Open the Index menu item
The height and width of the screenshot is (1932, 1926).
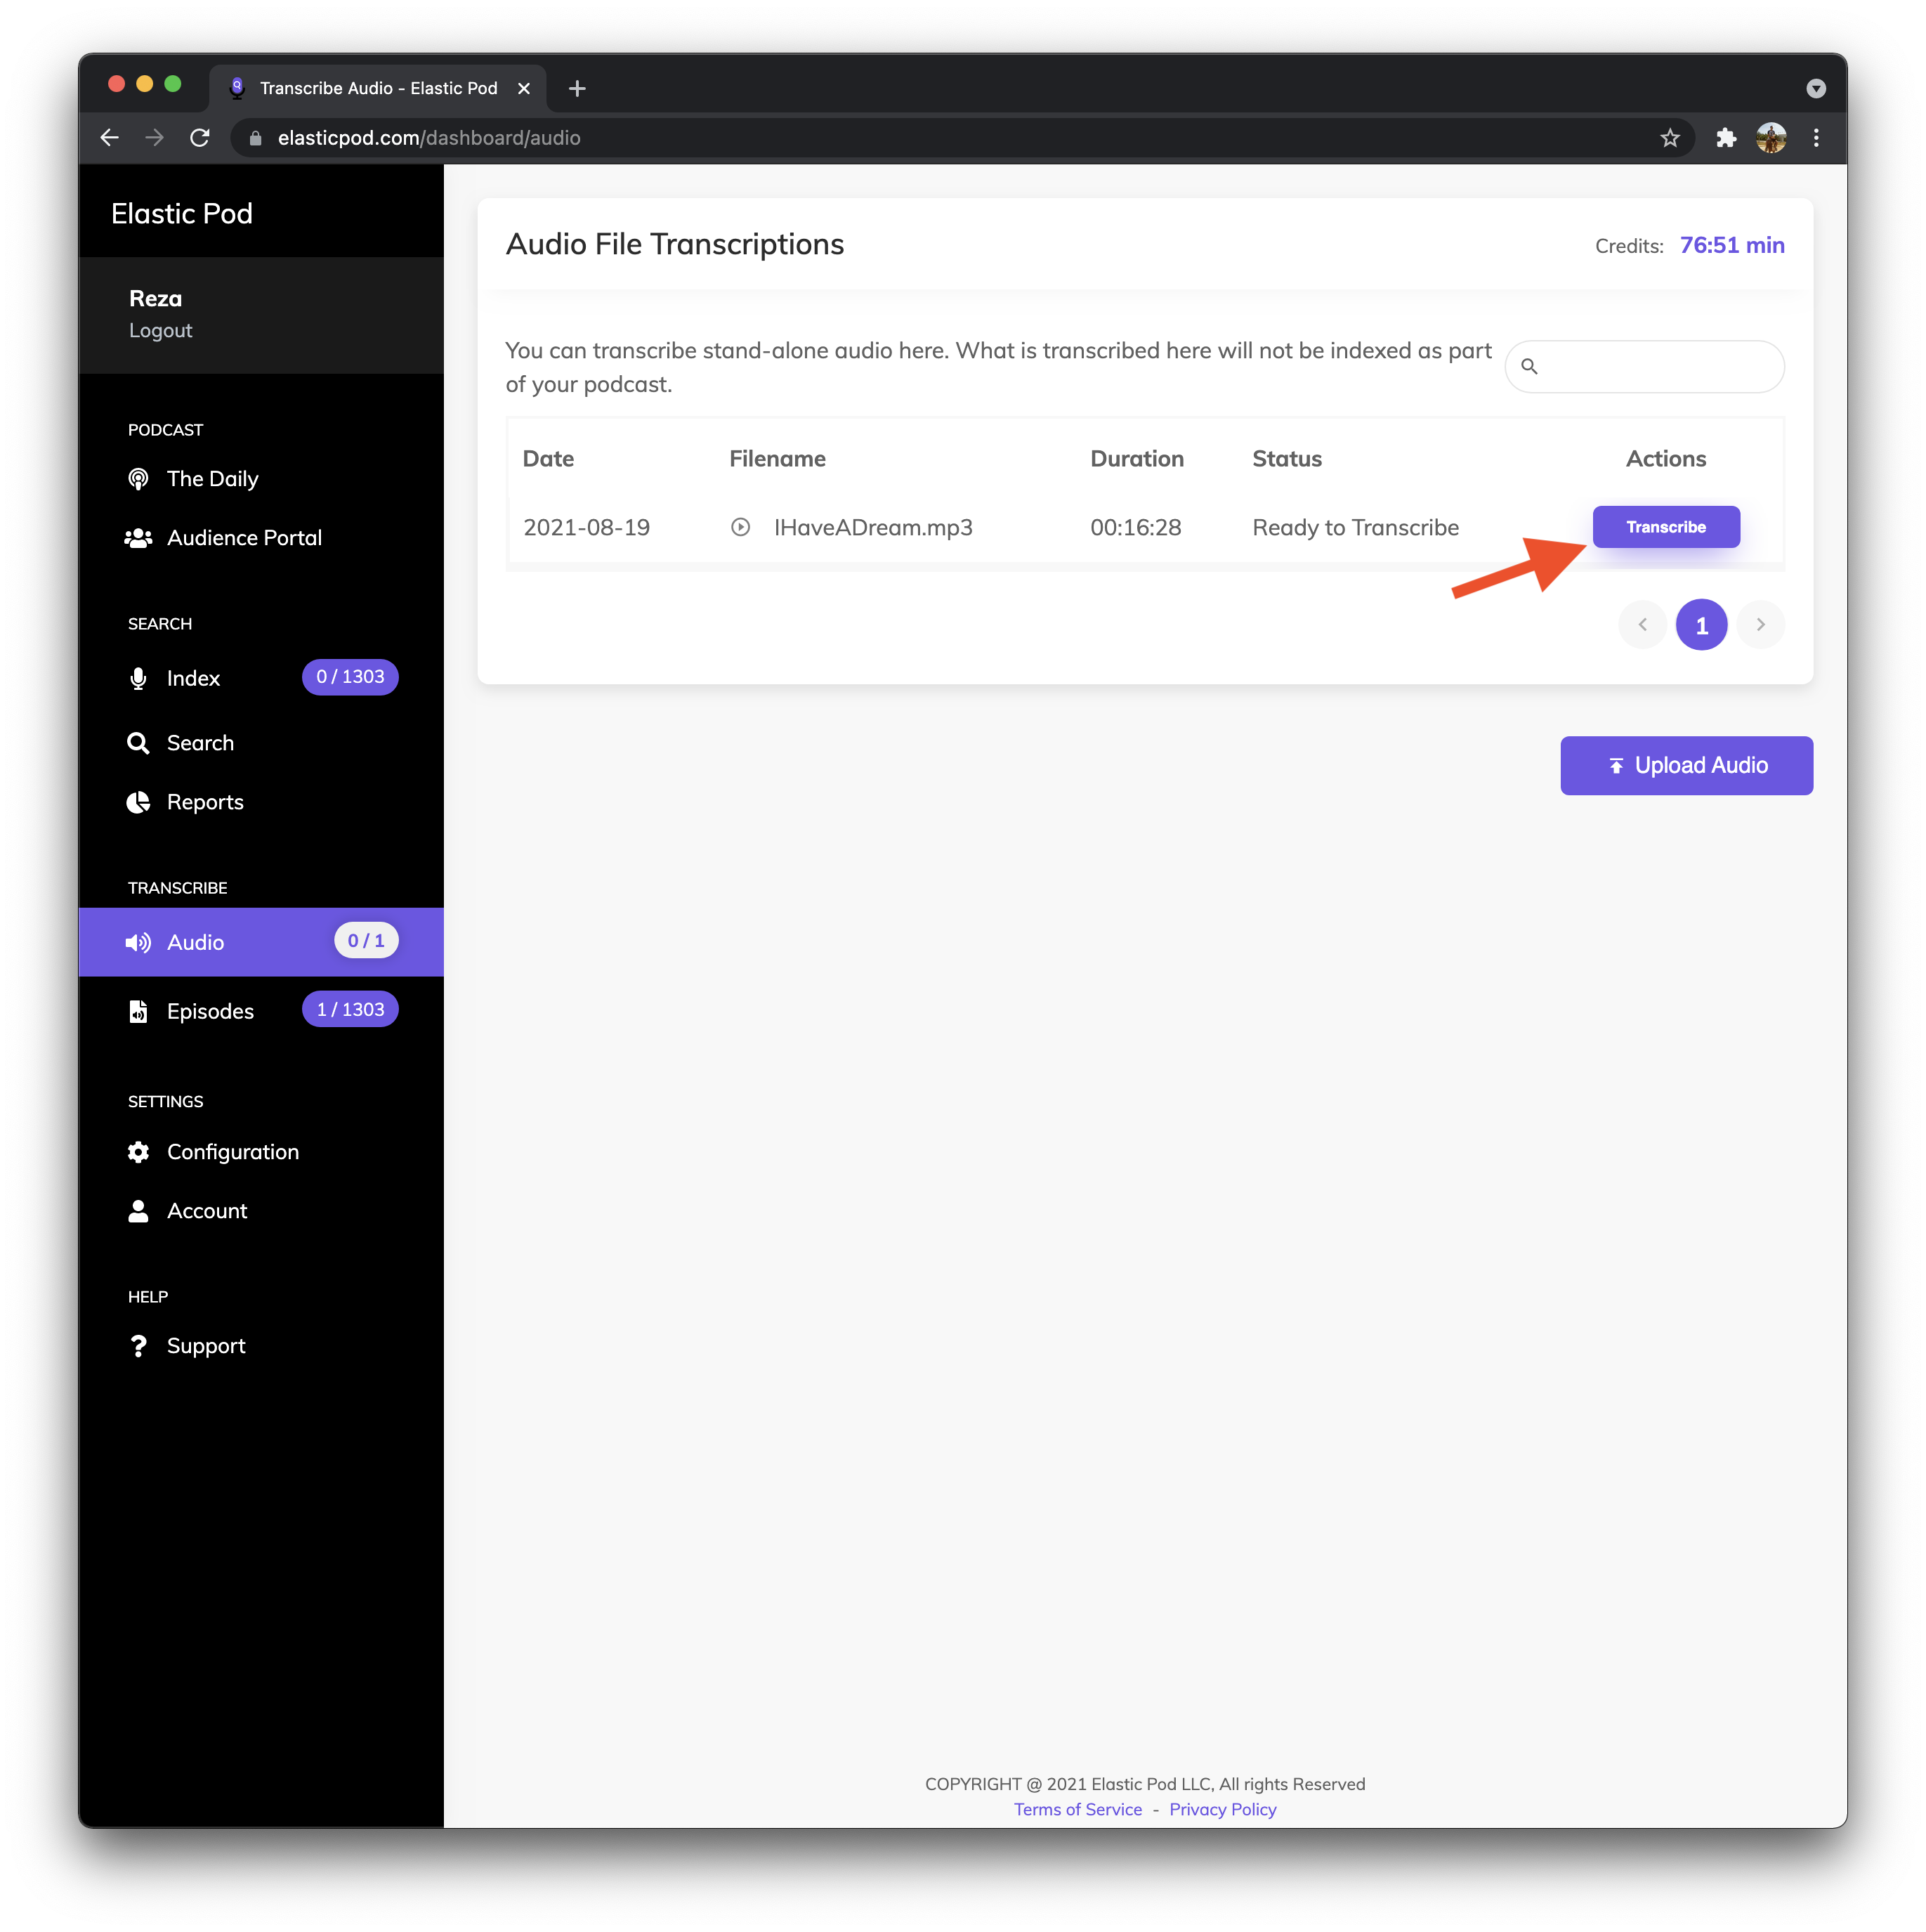pos(193,678)
